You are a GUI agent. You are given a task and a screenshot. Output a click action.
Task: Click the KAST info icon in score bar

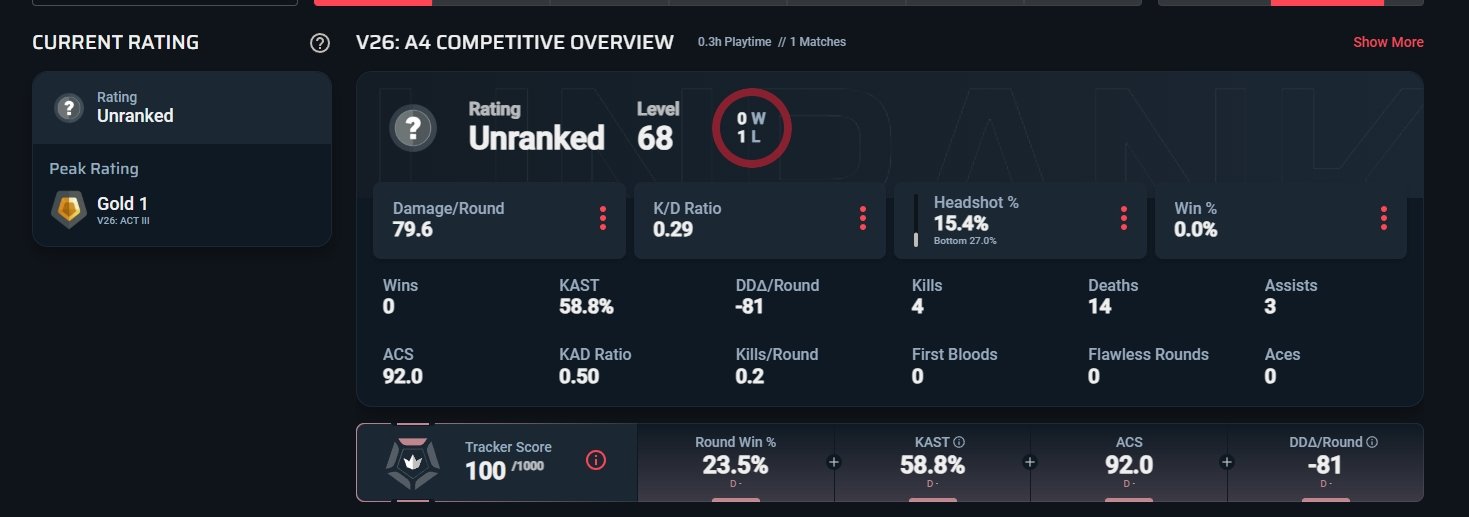point(959,442)
